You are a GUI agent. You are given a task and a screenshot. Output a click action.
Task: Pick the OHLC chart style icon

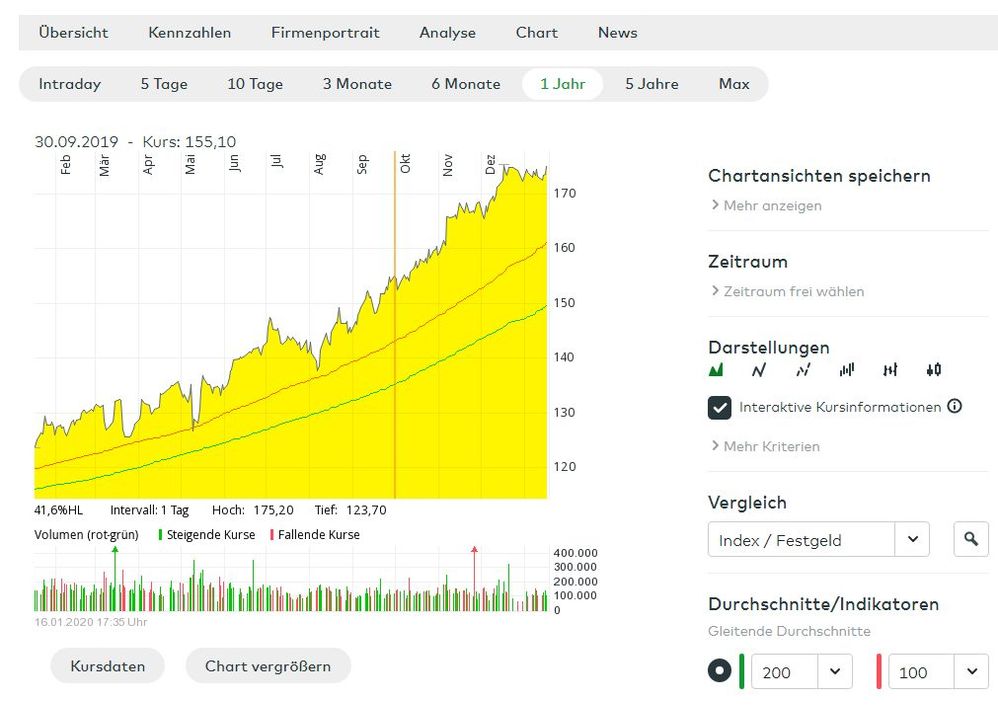point(890,370)
